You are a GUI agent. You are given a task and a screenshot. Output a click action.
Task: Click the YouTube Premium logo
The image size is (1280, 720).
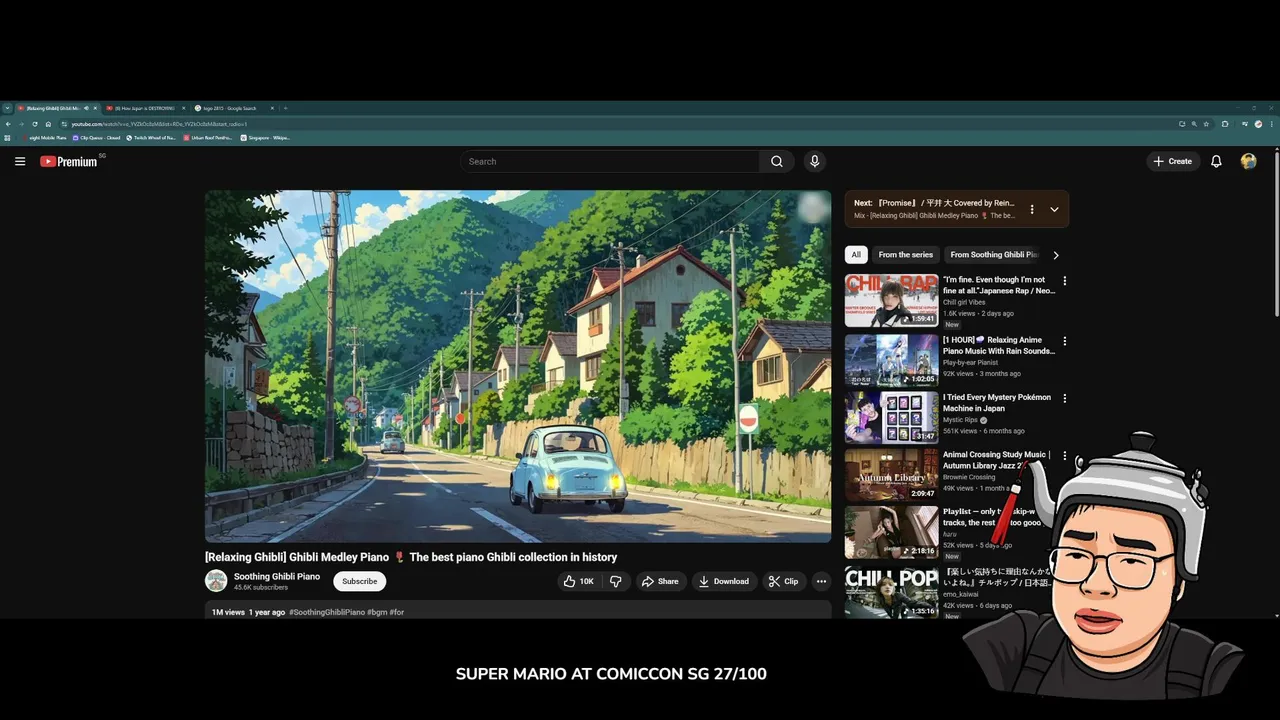coord(70,161)
